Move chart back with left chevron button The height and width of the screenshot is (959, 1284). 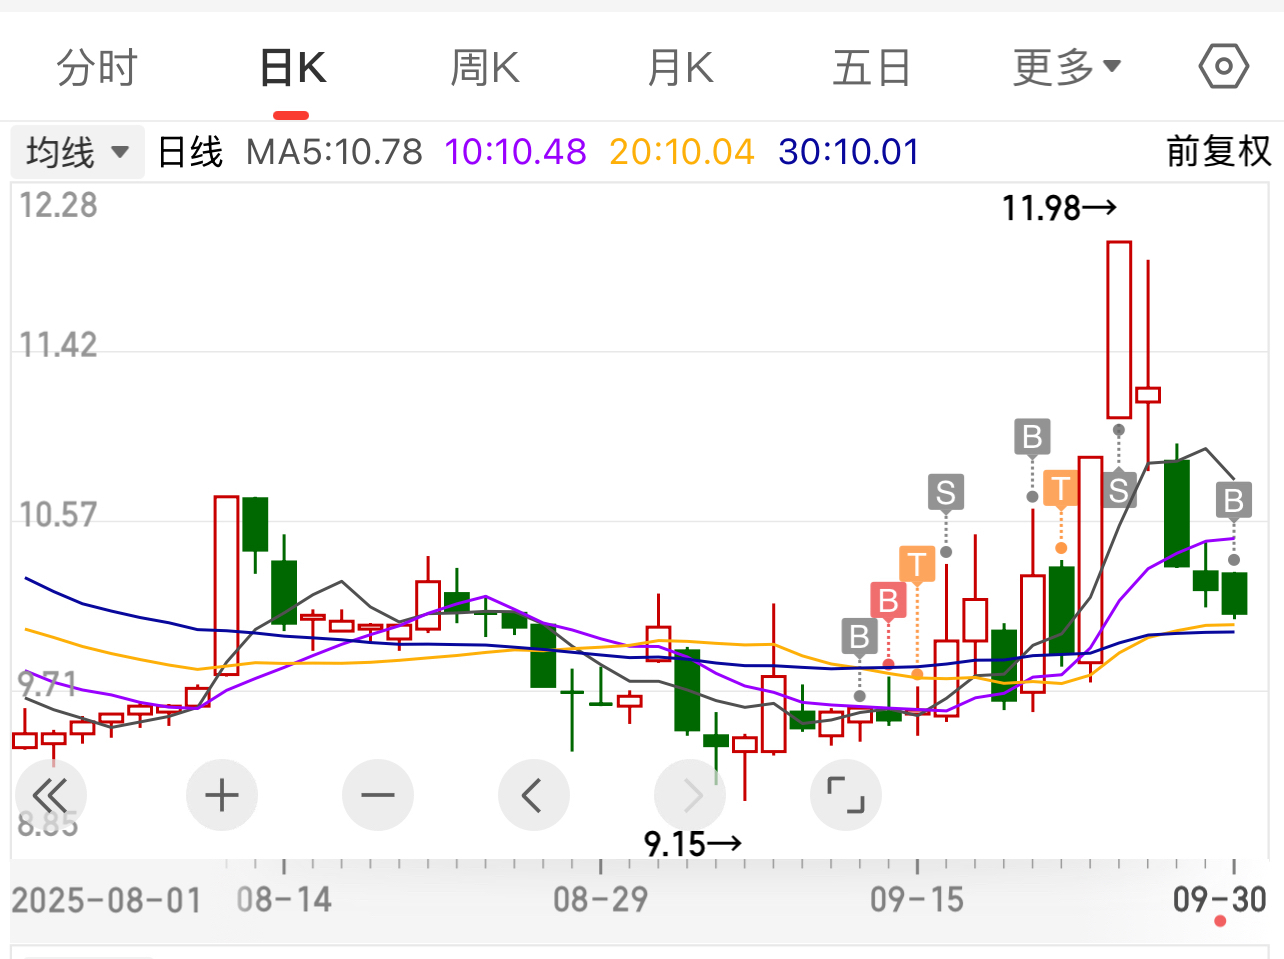(534, 796)
